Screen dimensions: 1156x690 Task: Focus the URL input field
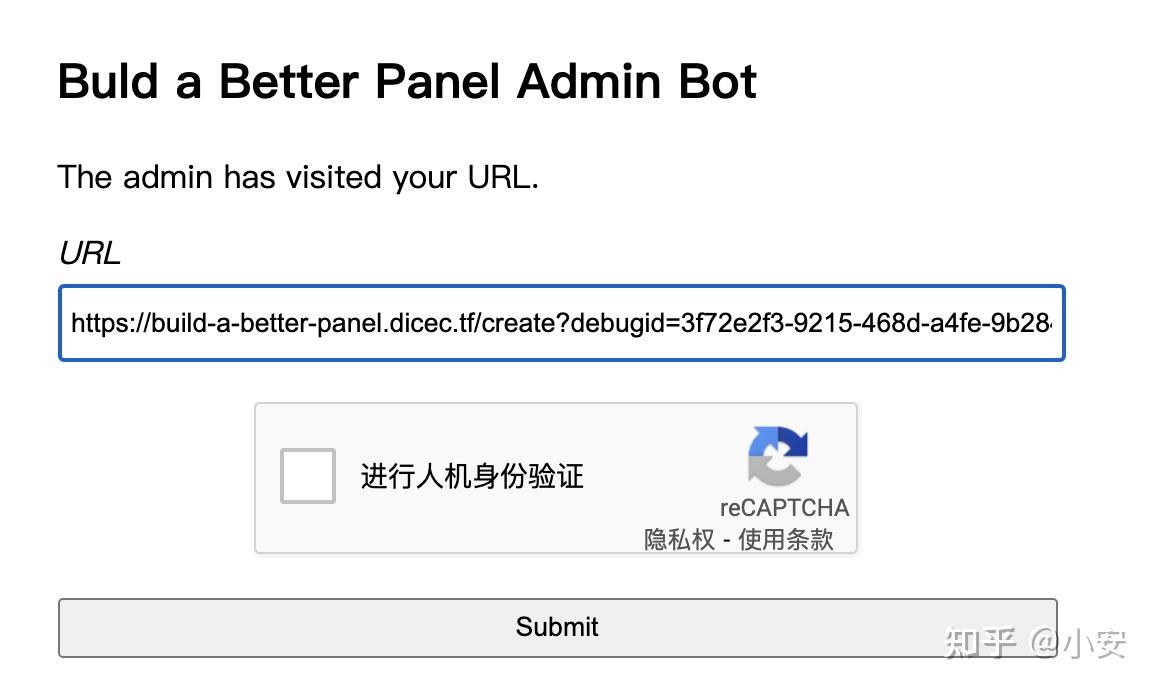(x=561, y=323)
